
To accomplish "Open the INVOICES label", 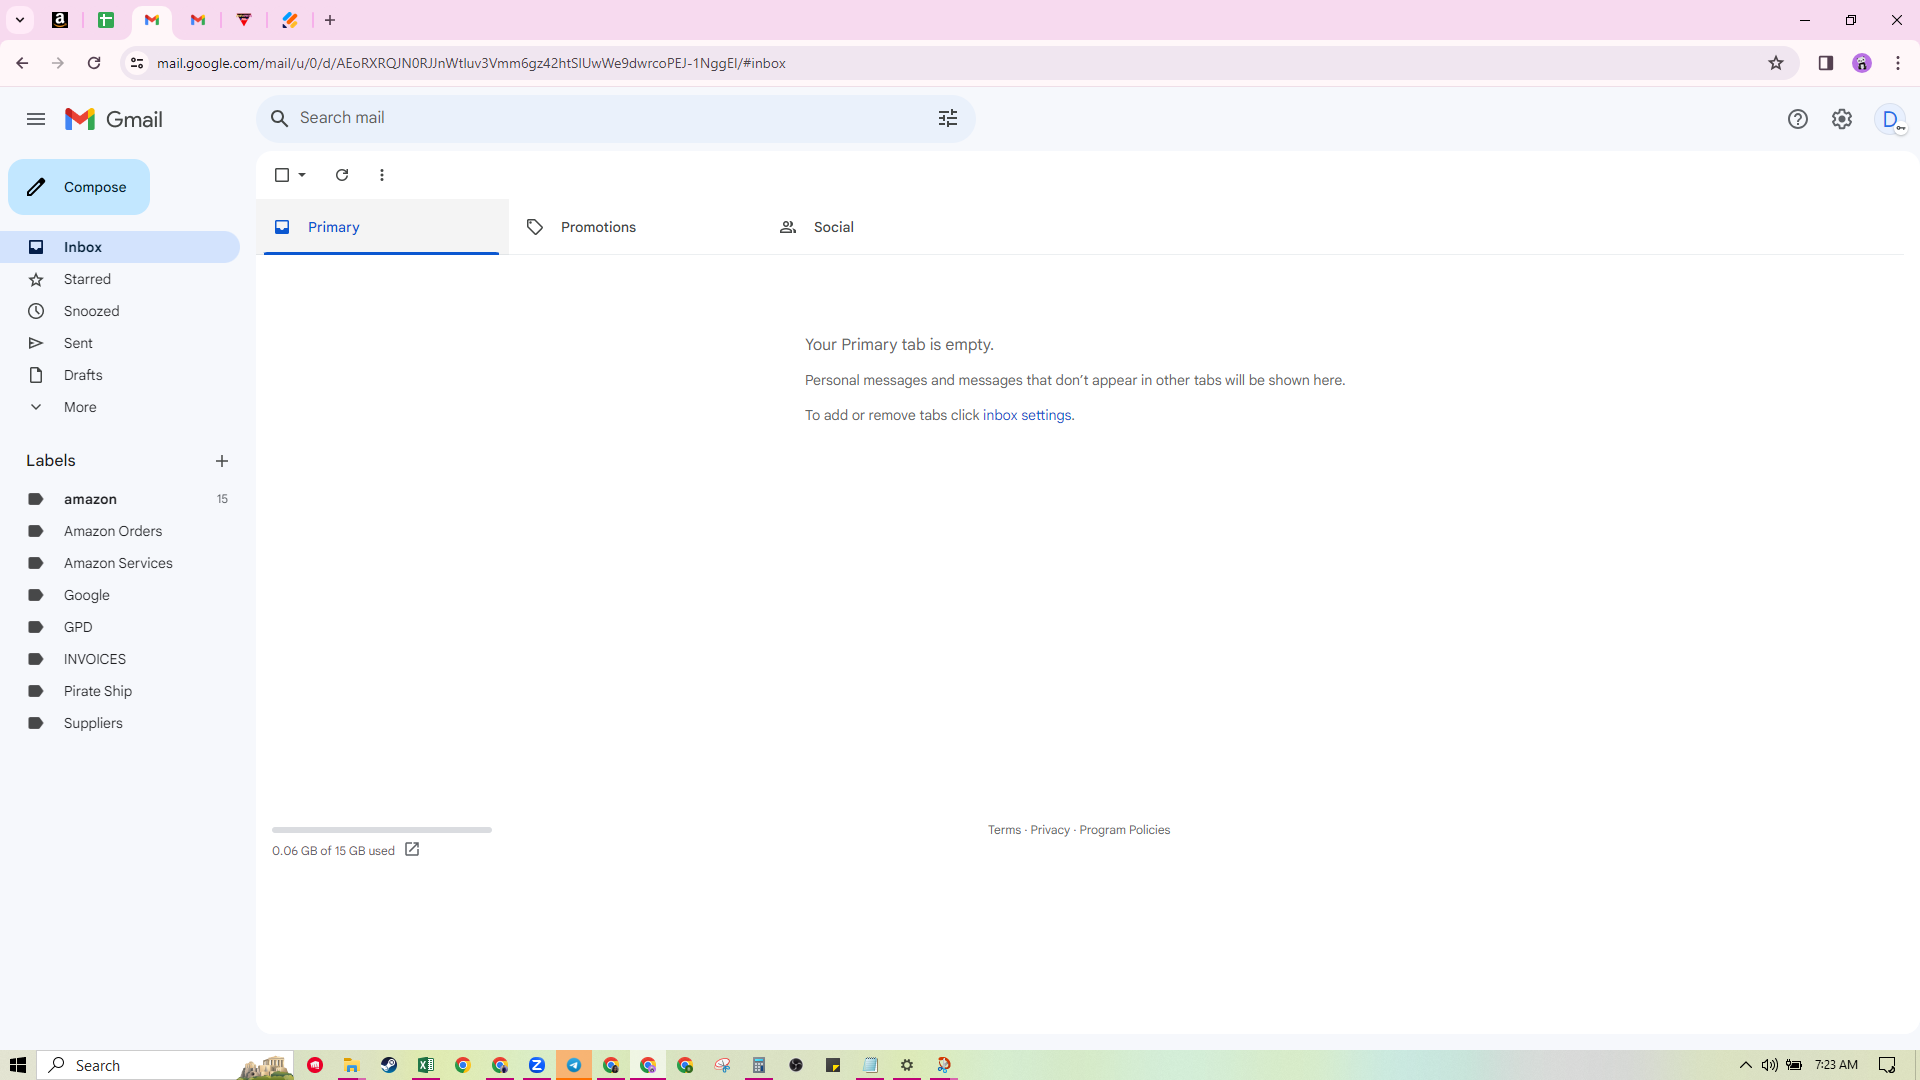I will 120,659.
